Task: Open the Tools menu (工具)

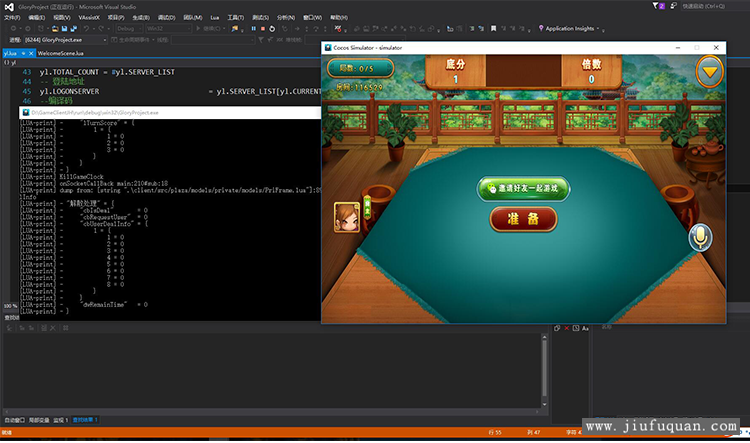Action: tap(236, 18)
